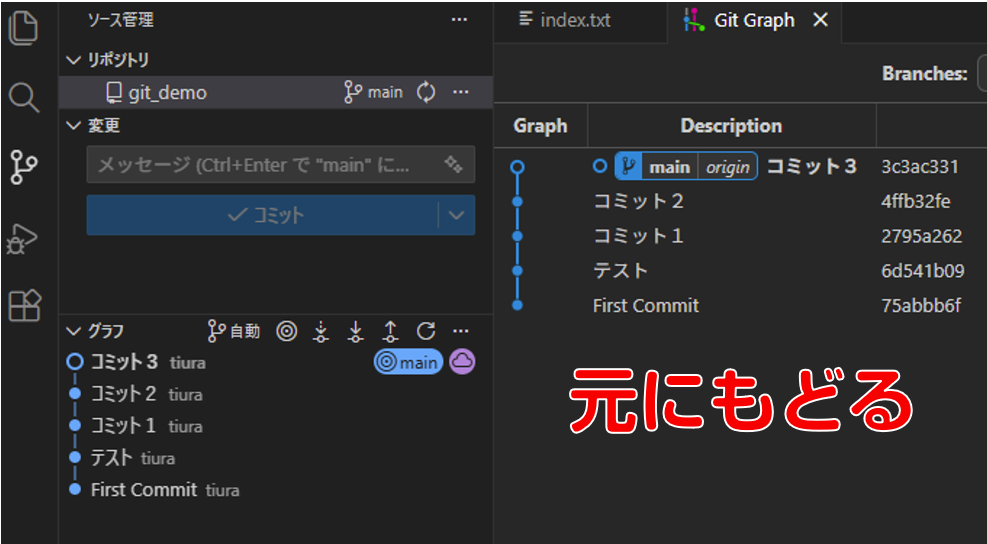987x544 pixels.
Task: Select the First Commit row in Git Graph
Action: click(x=646, y=306)
